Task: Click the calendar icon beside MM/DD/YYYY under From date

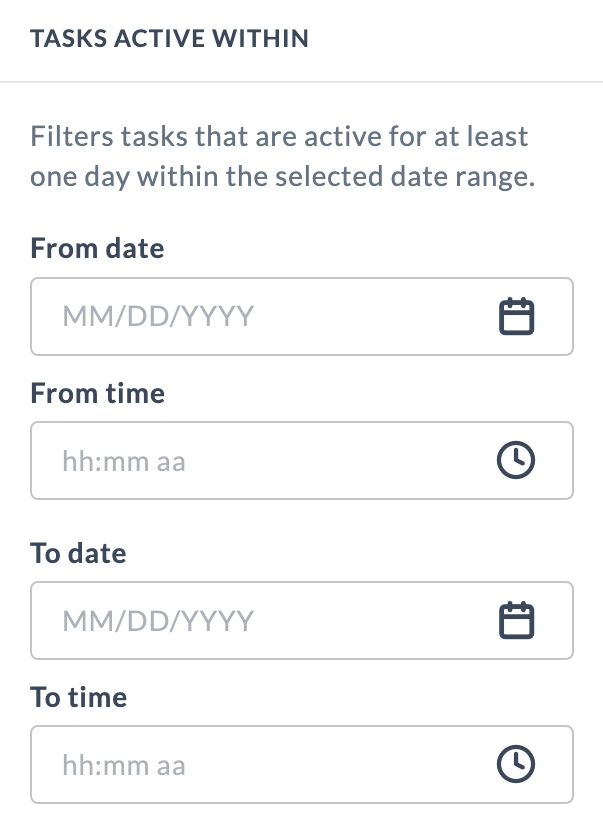Action: pos(516,316)
